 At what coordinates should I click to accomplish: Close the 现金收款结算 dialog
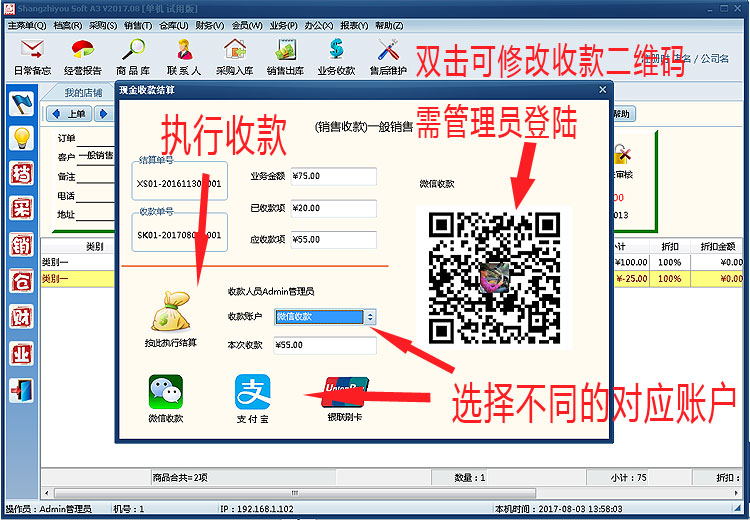[x=603, y=89]
